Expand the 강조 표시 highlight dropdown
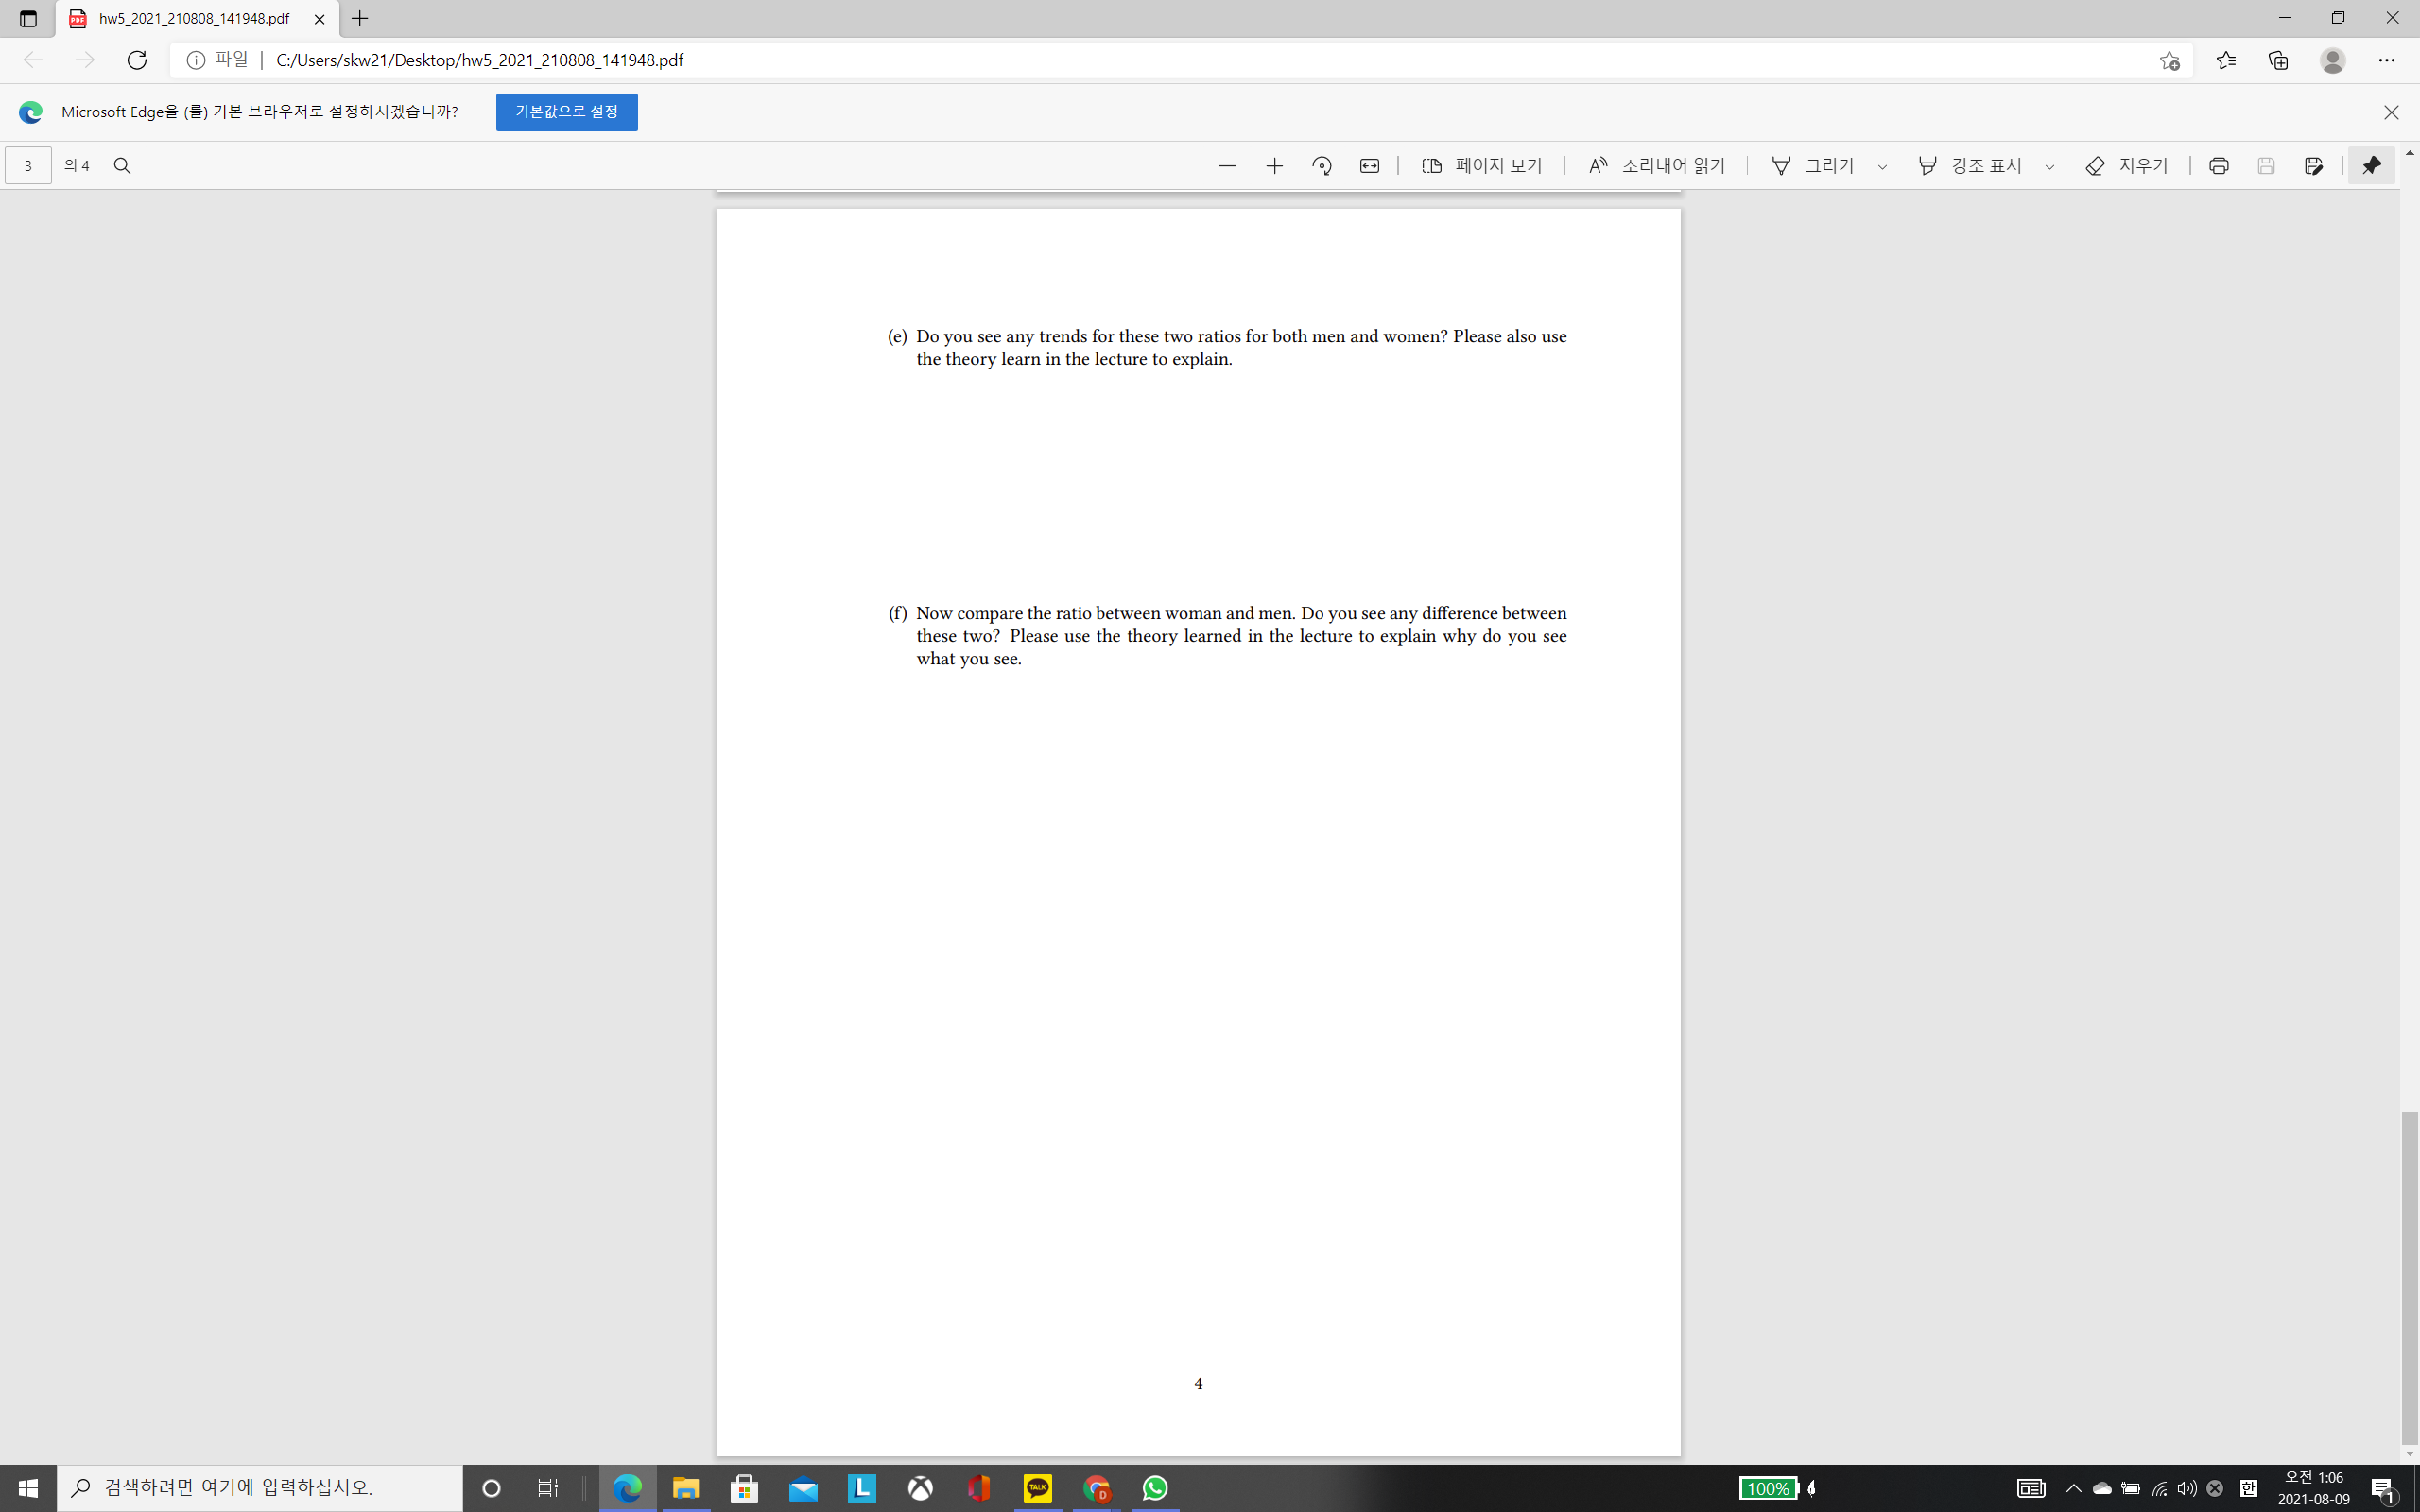This screenshot has height=1512, width=2420. [2049, 167]
